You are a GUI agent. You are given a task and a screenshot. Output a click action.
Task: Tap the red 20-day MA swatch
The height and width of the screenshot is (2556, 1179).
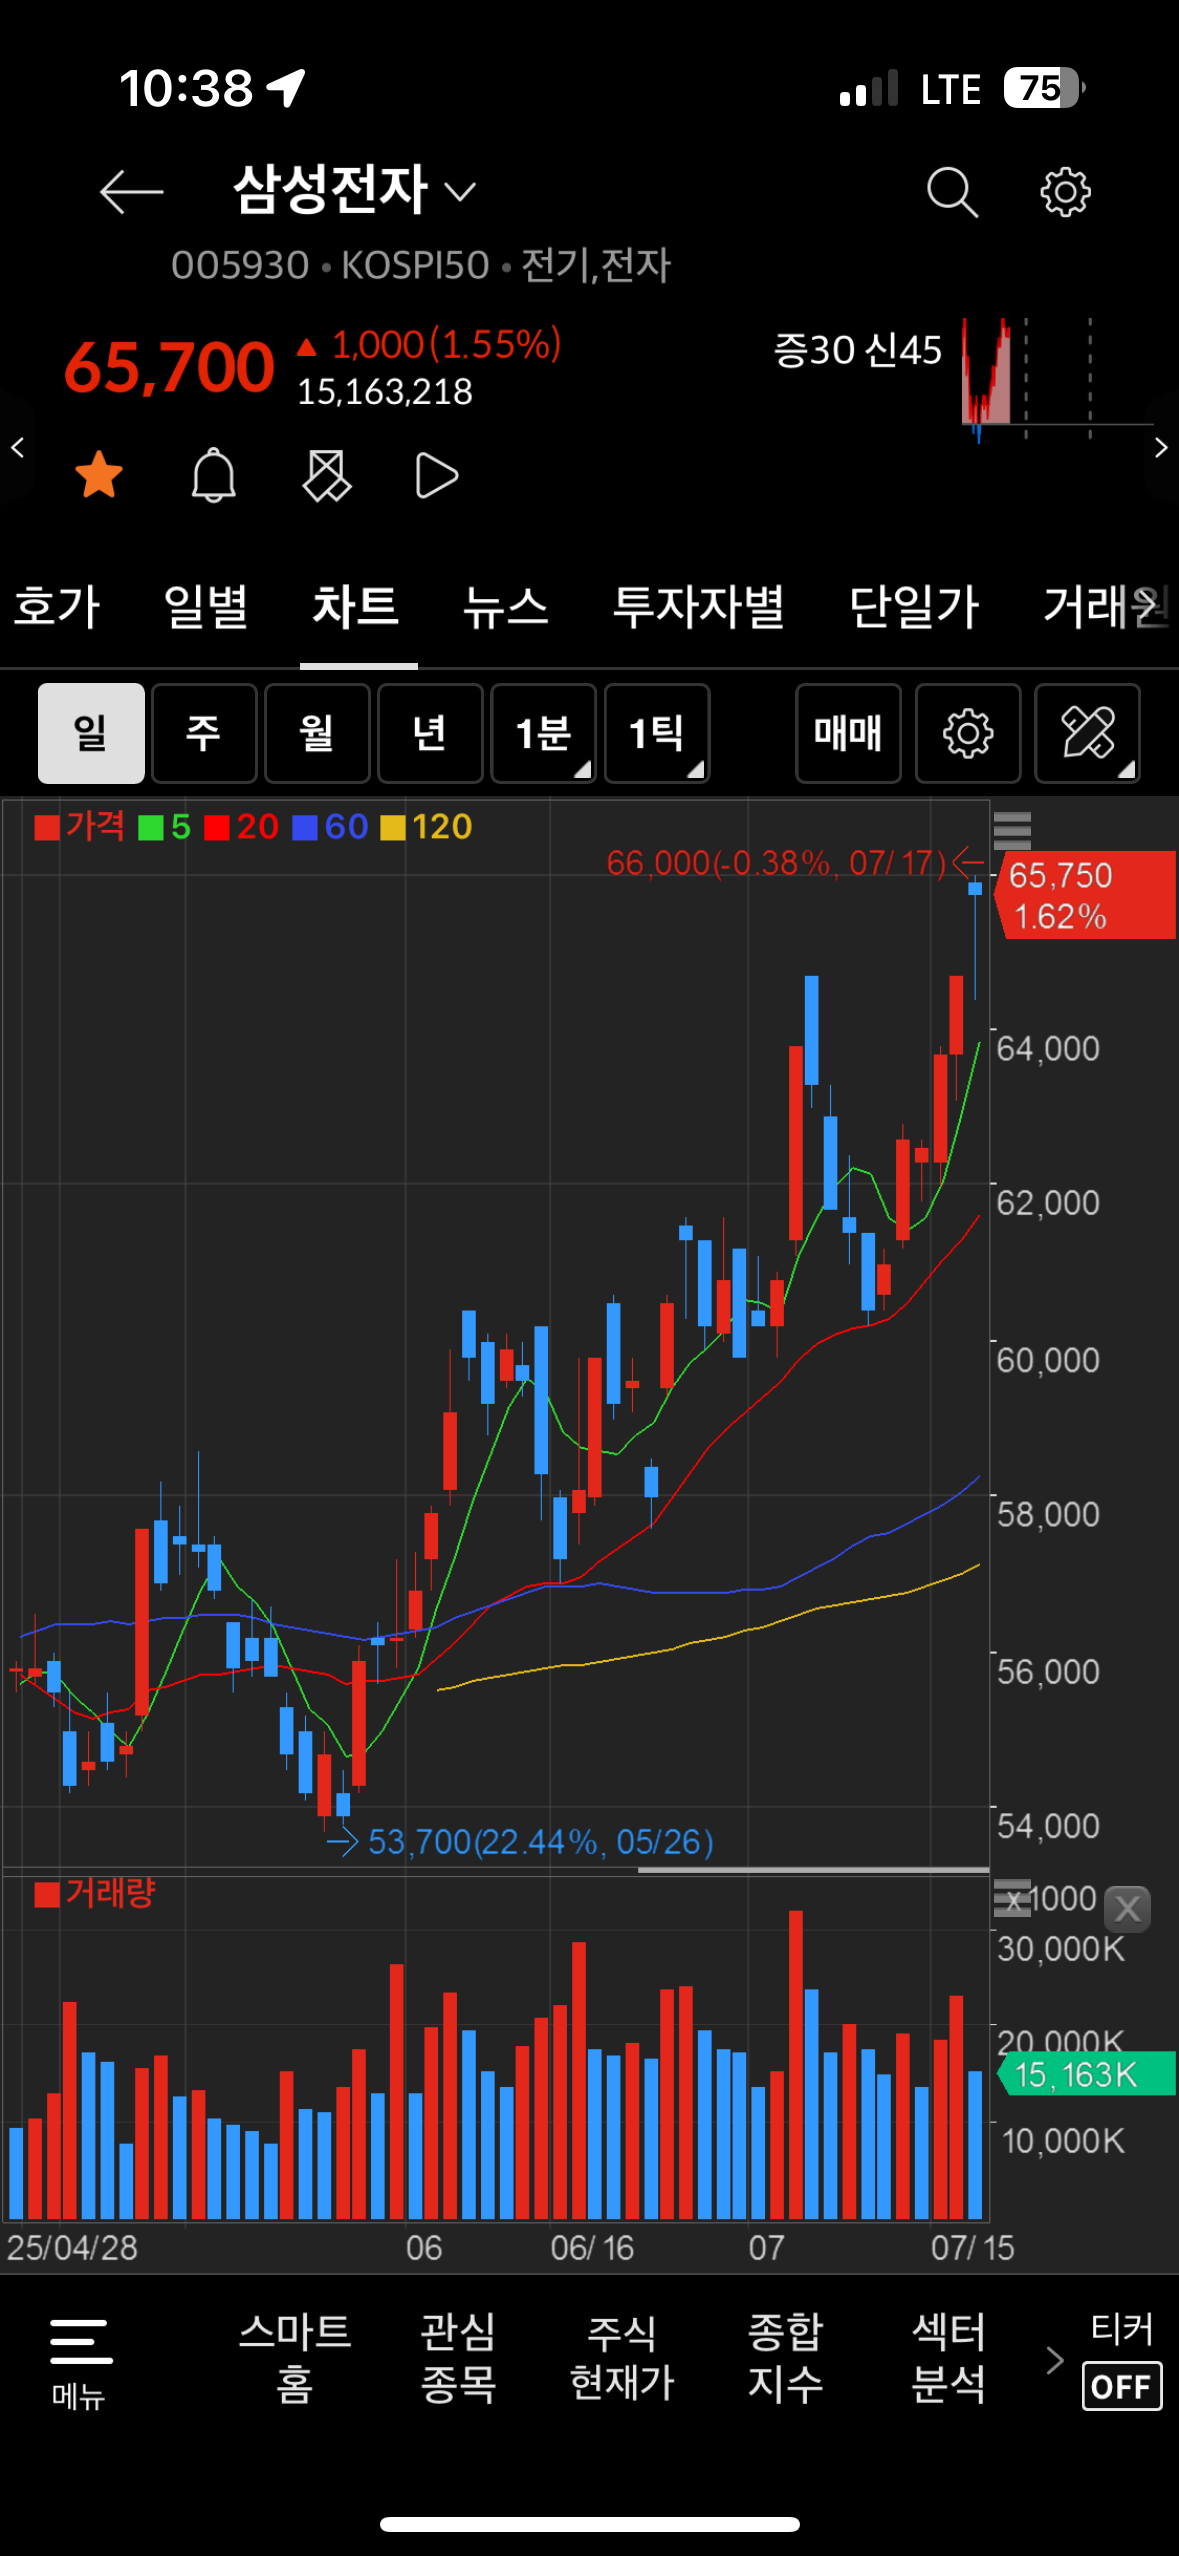click(x=217, y=828)
